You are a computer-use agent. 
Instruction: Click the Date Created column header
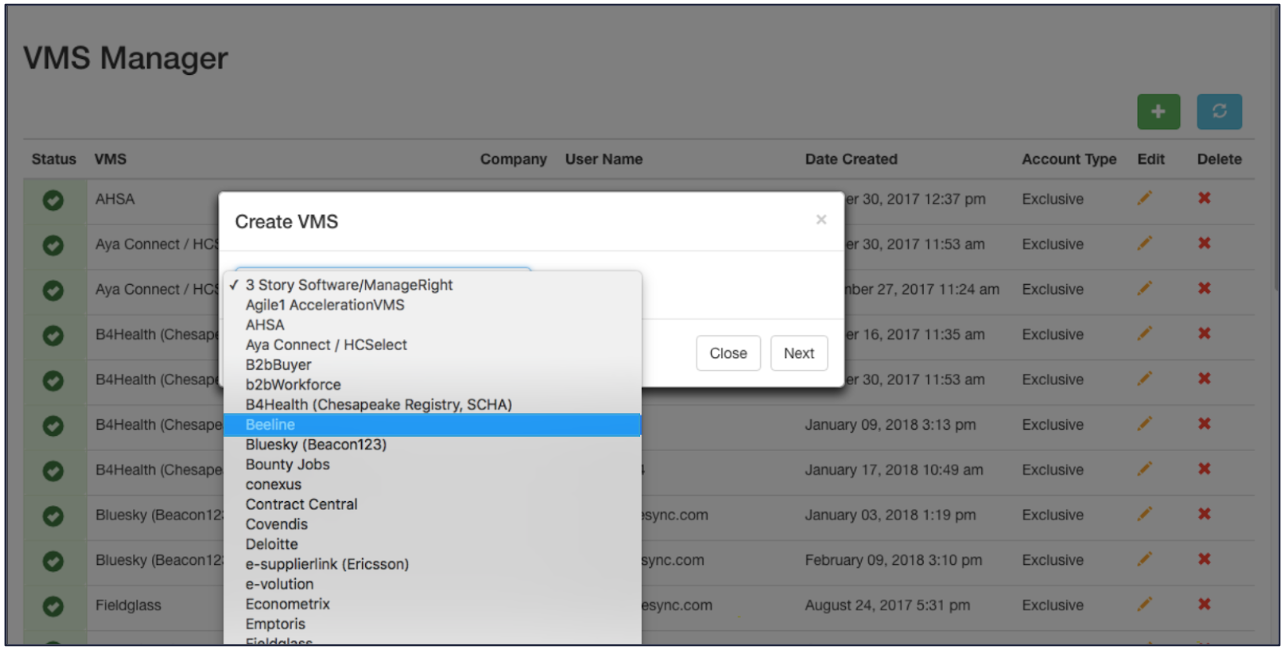point(850,159)
